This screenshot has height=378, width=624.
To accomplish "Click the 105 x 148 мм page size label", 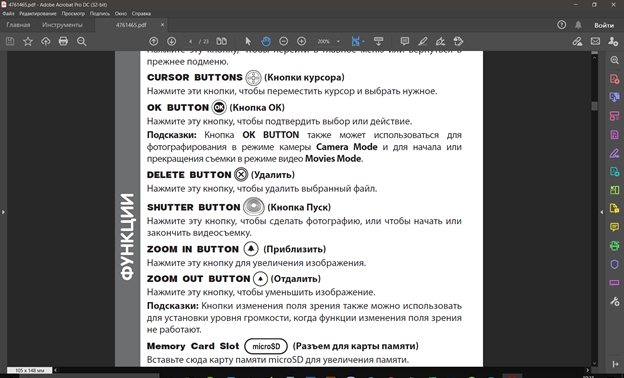I will point(29,370).
